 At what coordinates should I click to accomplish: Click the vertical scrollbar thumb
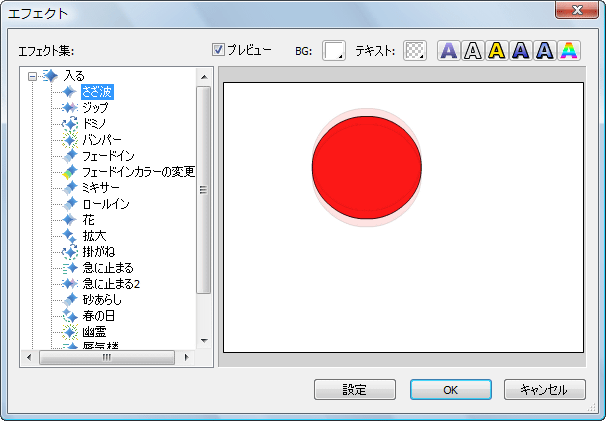coord(204,190)
